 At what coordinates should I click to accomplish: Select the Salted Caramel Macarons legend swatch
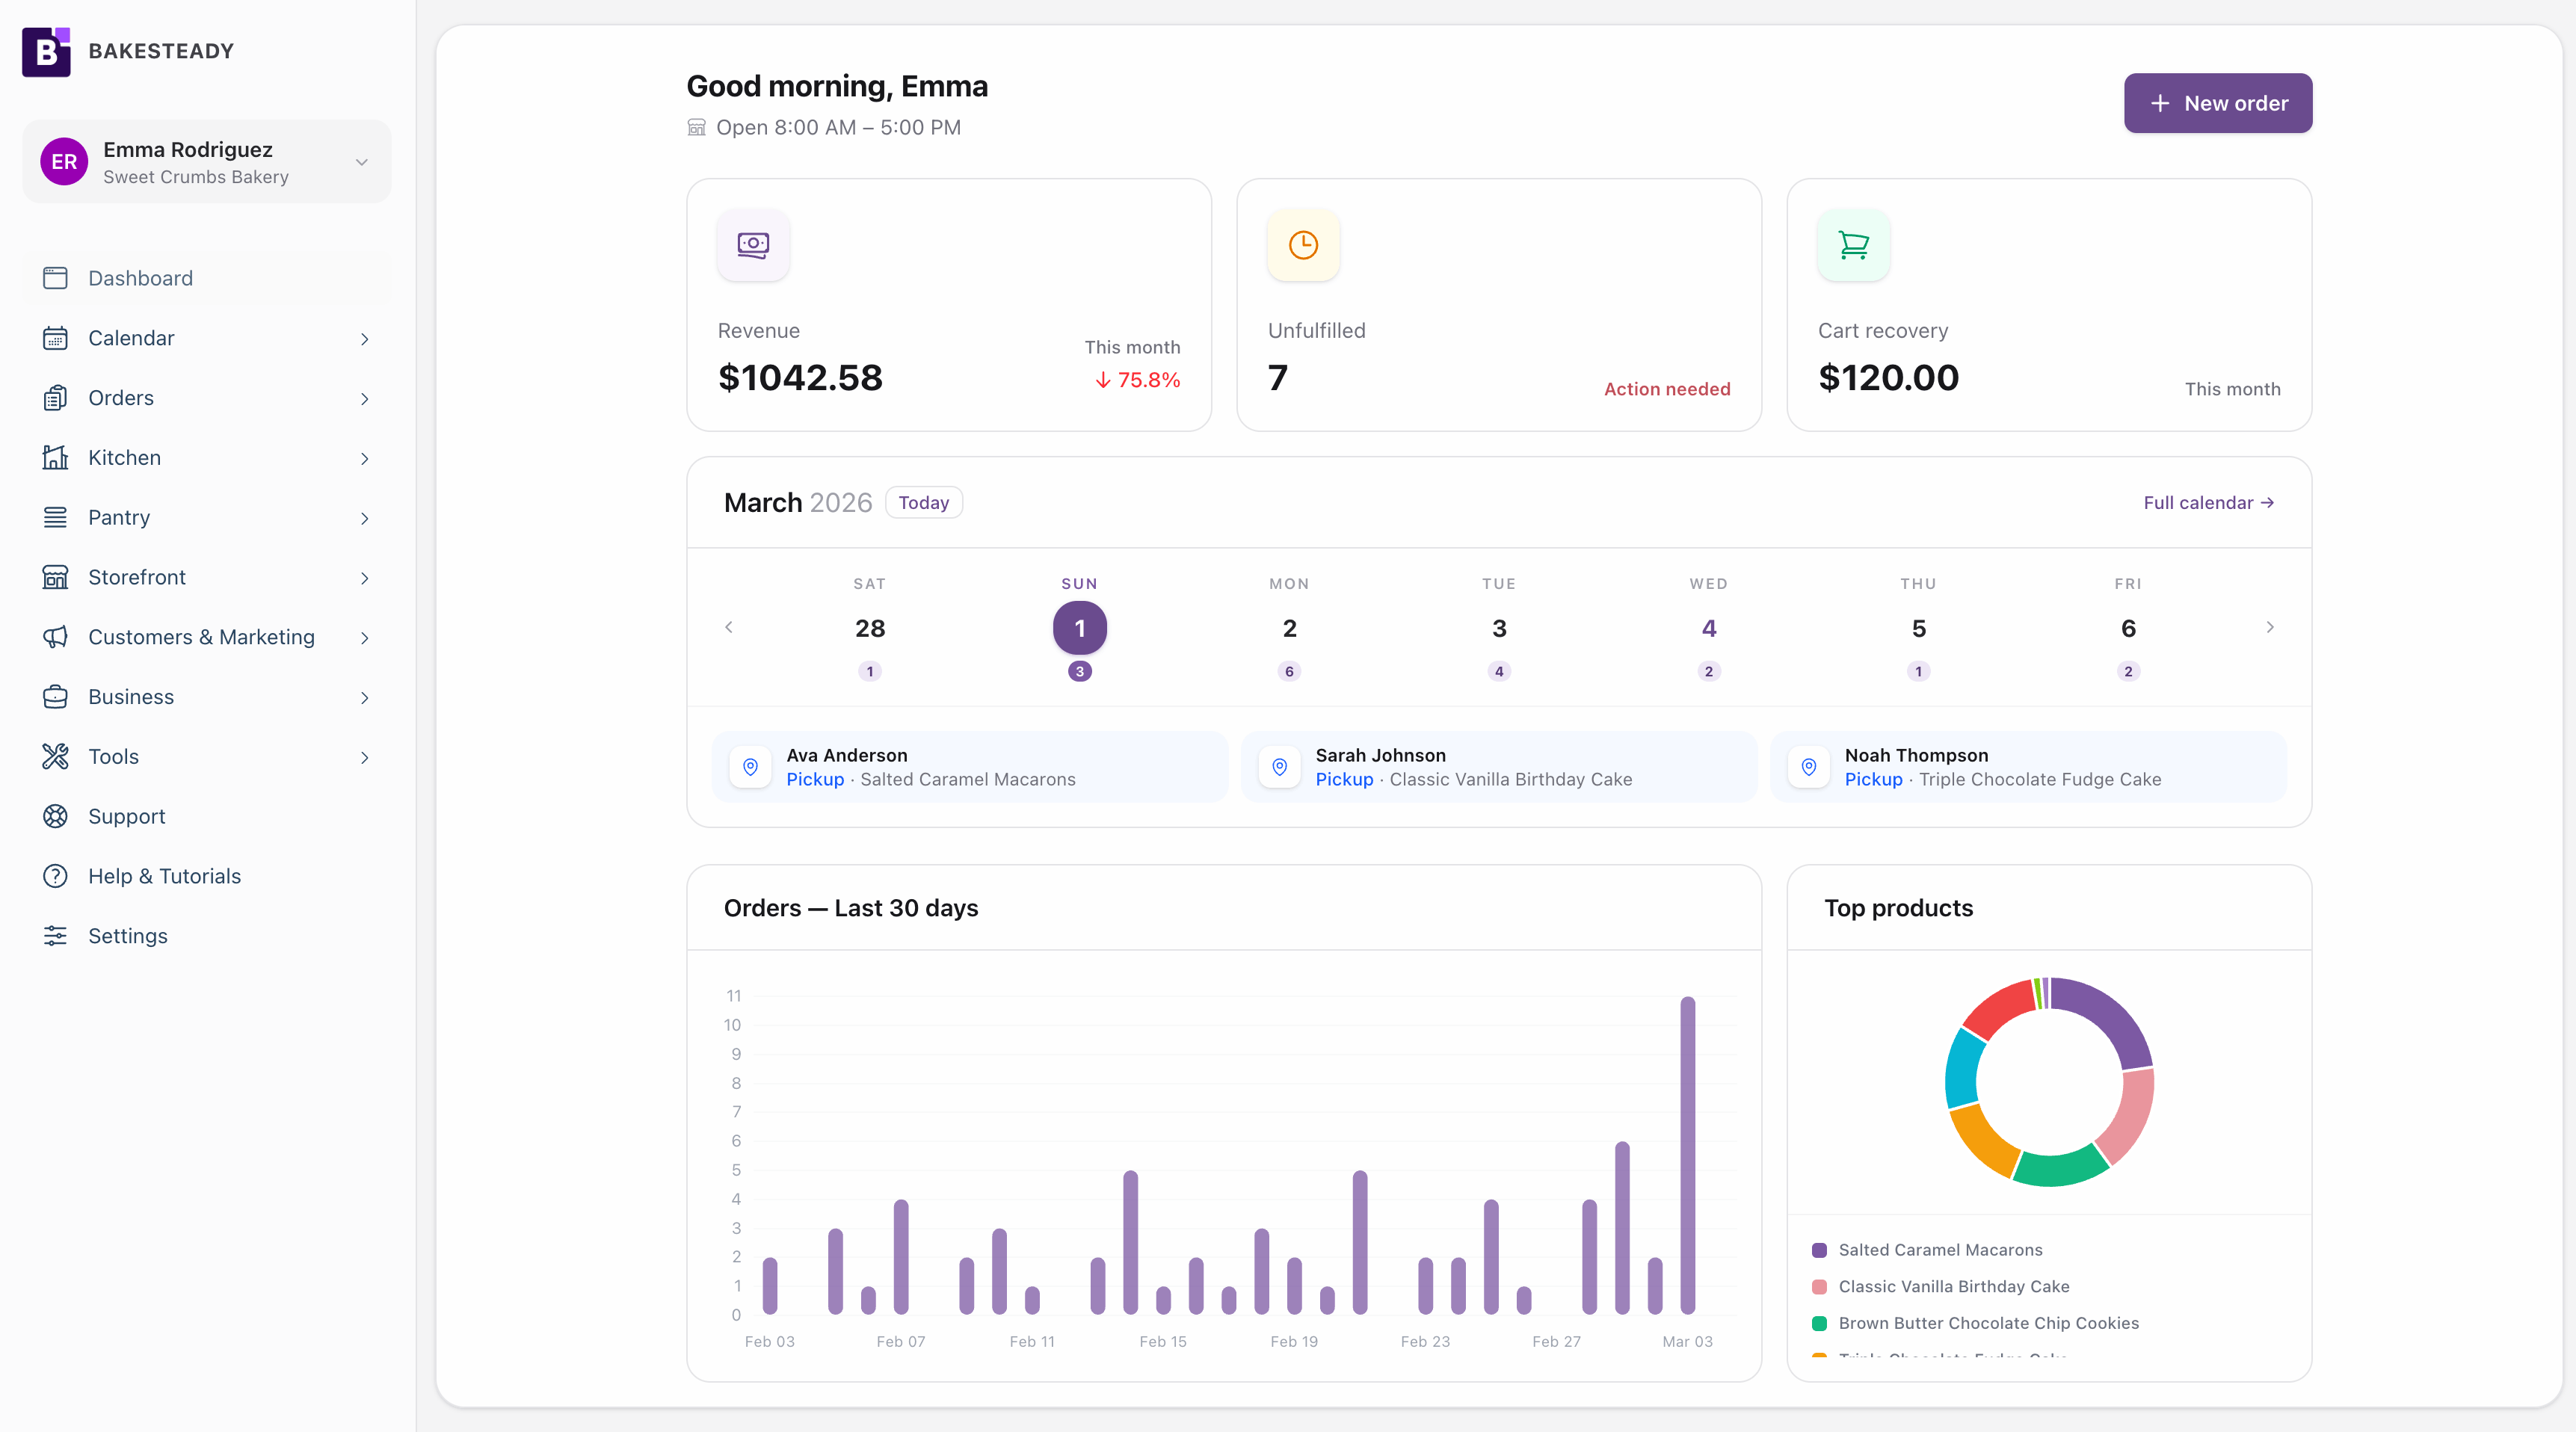click(x=1821, y=1249)
